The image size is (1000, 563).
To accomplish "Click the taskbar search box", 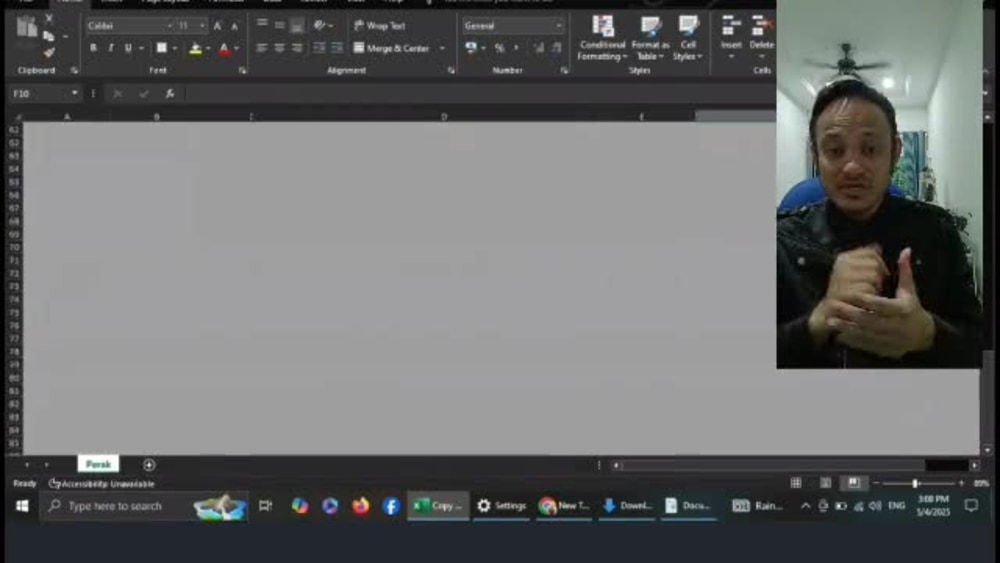I will pyautogui.click(x=144, y=506).
